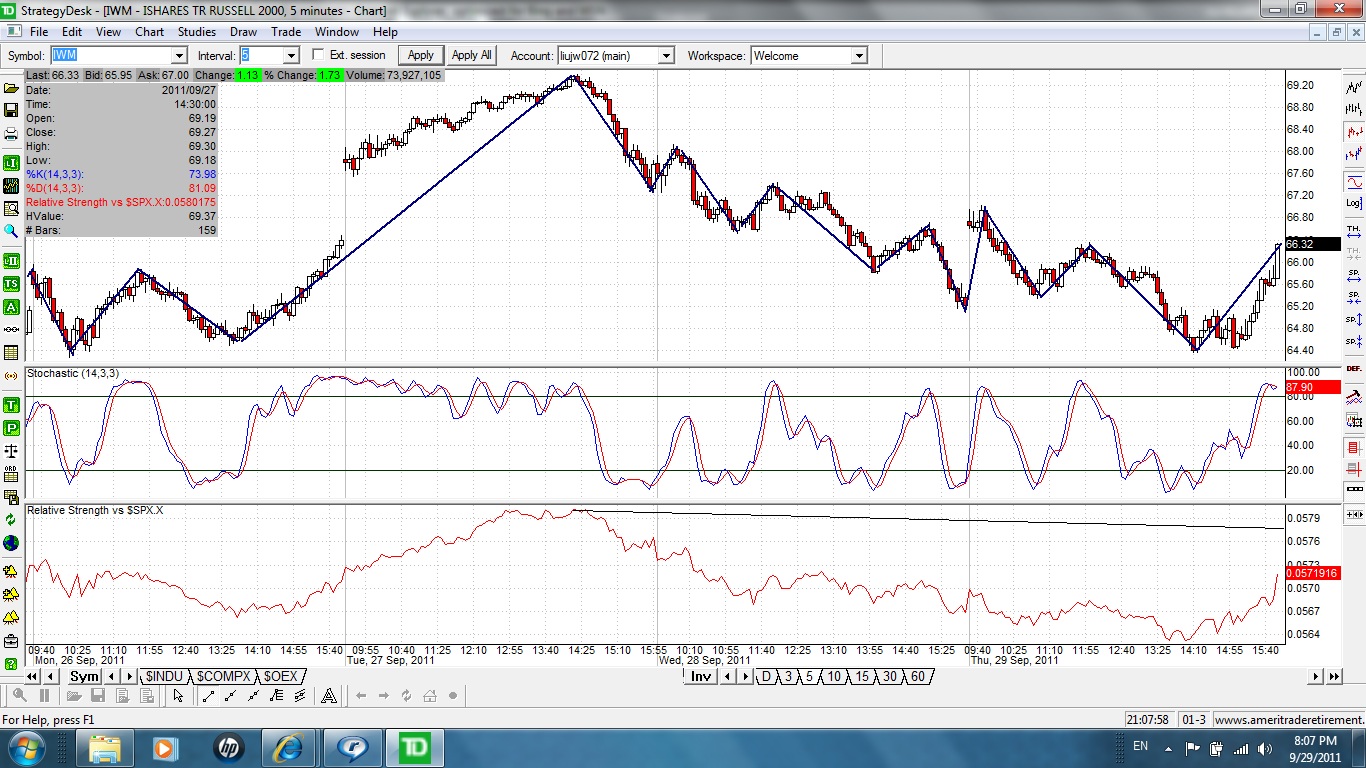The image size is (1366, 768).
Task: Click the Apply All button
Action: pos(472,55)
